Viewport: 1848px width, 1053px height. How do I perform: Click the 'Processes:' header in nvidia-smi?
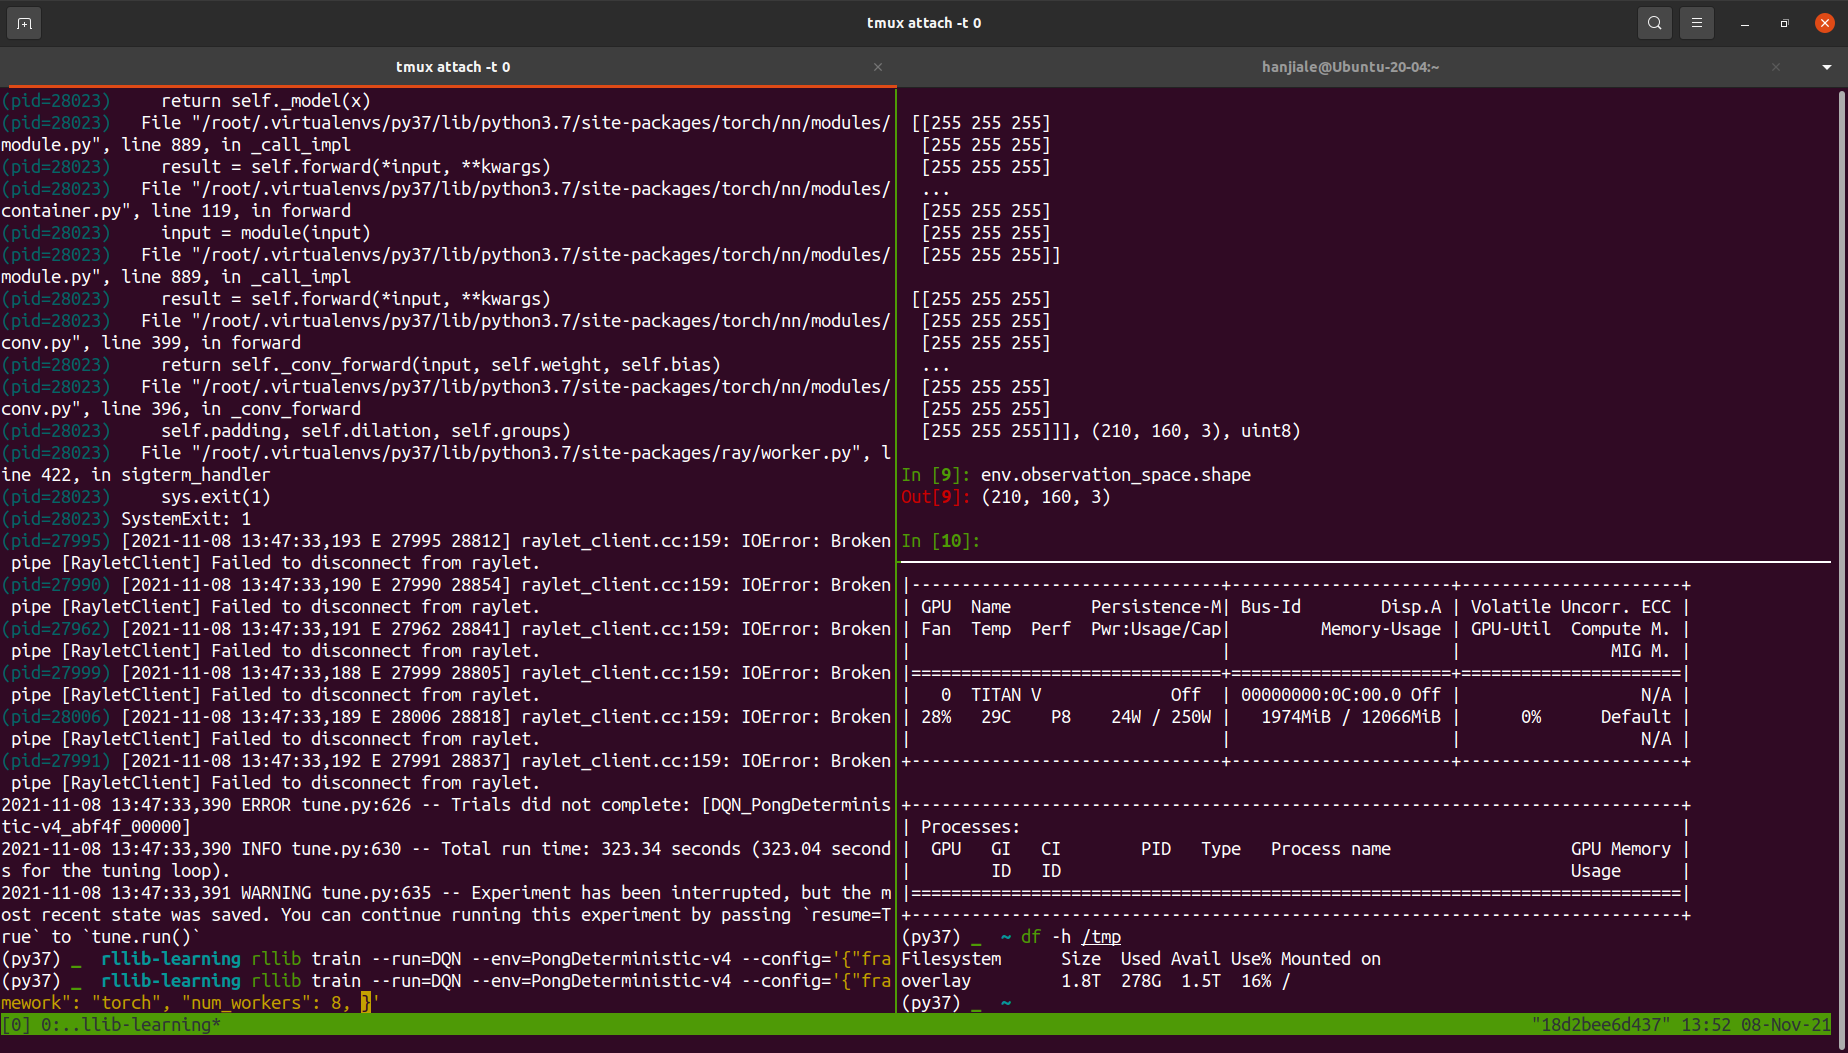971,827
